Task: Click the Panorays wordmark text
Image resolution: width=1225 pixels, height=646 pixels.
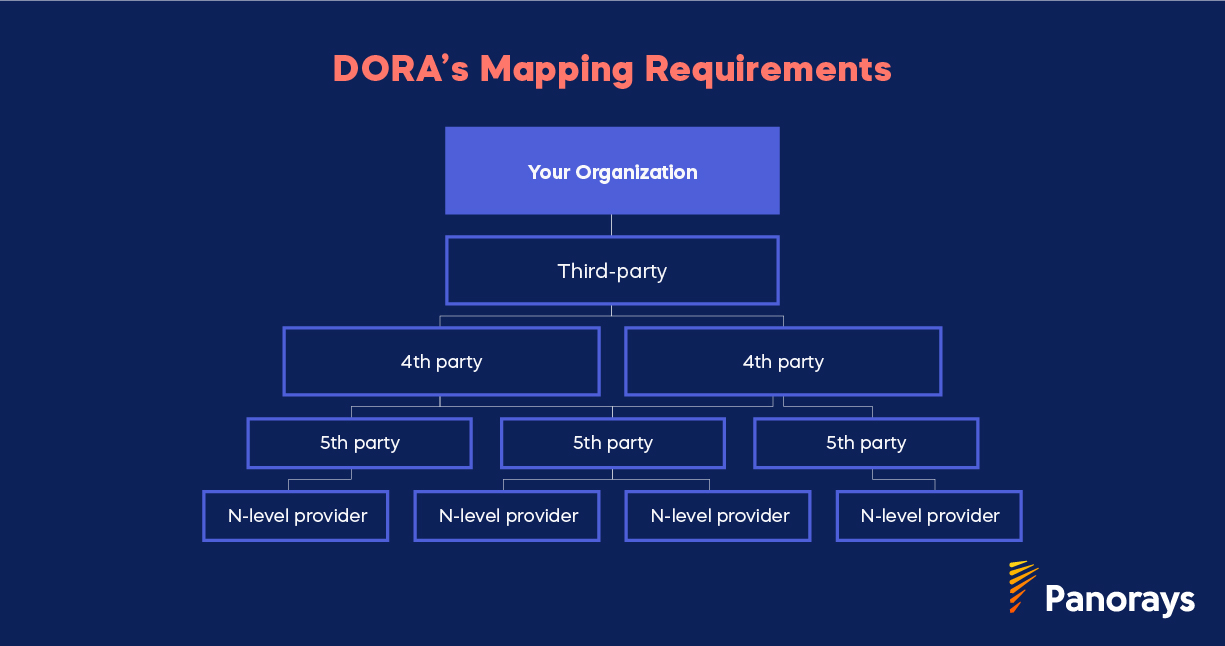Action: 1120,600
